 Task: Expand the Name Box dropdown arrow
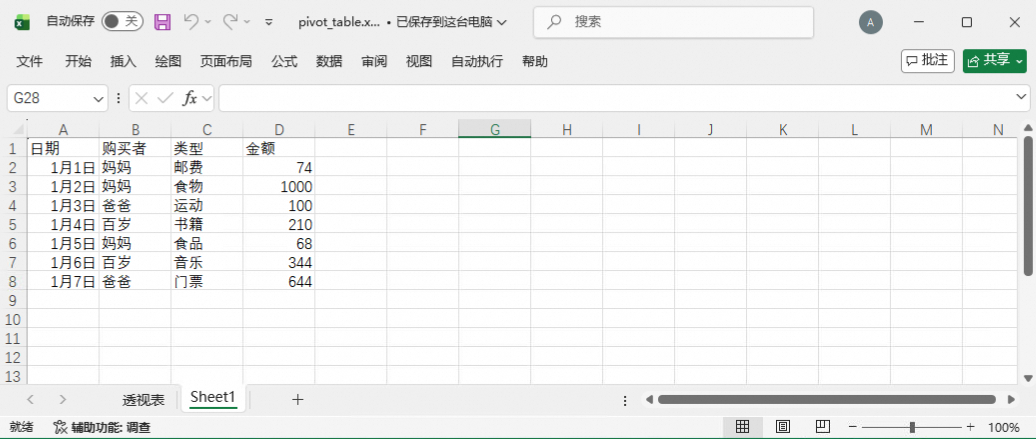[x=99, y=99]
